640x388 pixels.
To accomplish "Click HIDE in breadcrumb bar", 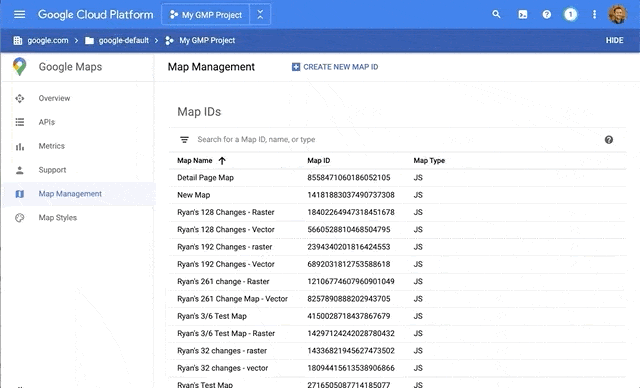I will [x=614, y=40].
